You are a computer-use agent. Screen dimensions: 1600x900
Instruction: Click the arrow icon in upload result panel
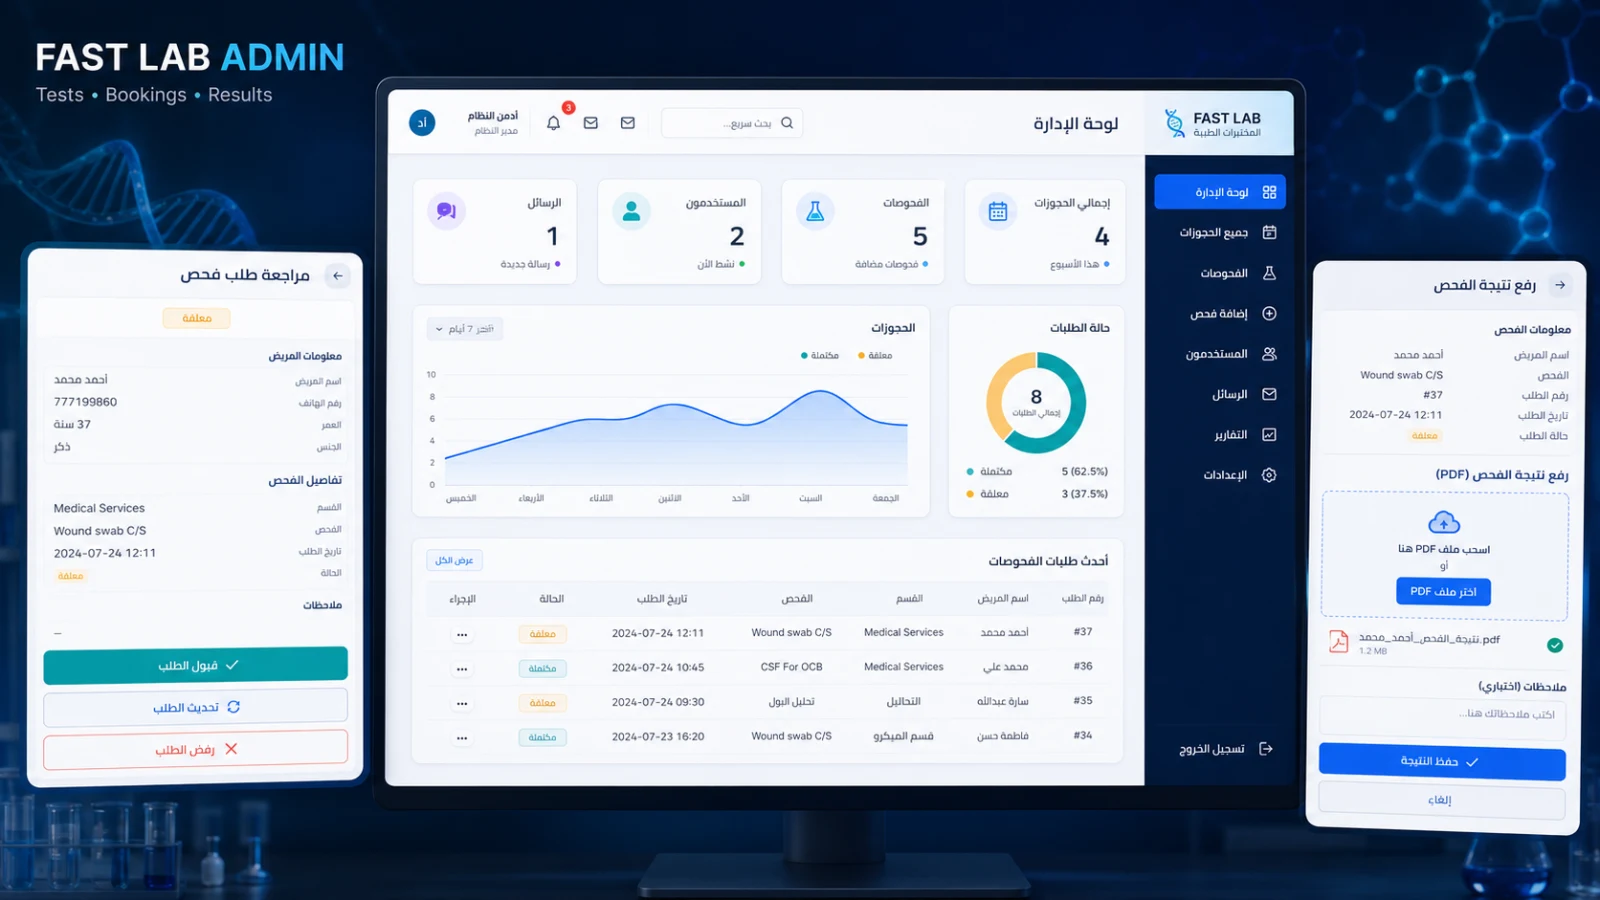pyautogui.click(x=1560, y=286)
